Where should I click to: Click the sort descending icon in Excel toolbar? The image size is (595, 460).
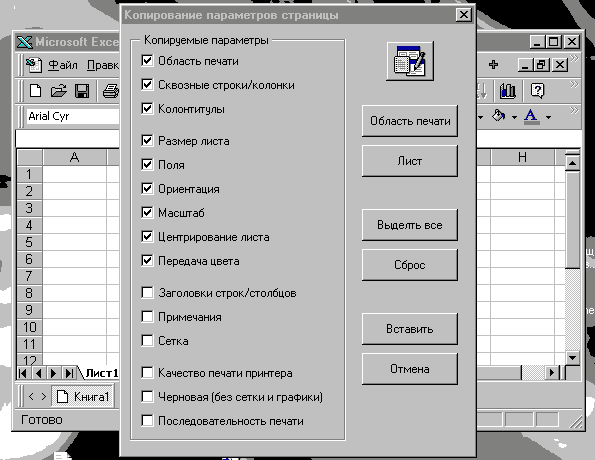pyautogui.click(x=481, y=91)
